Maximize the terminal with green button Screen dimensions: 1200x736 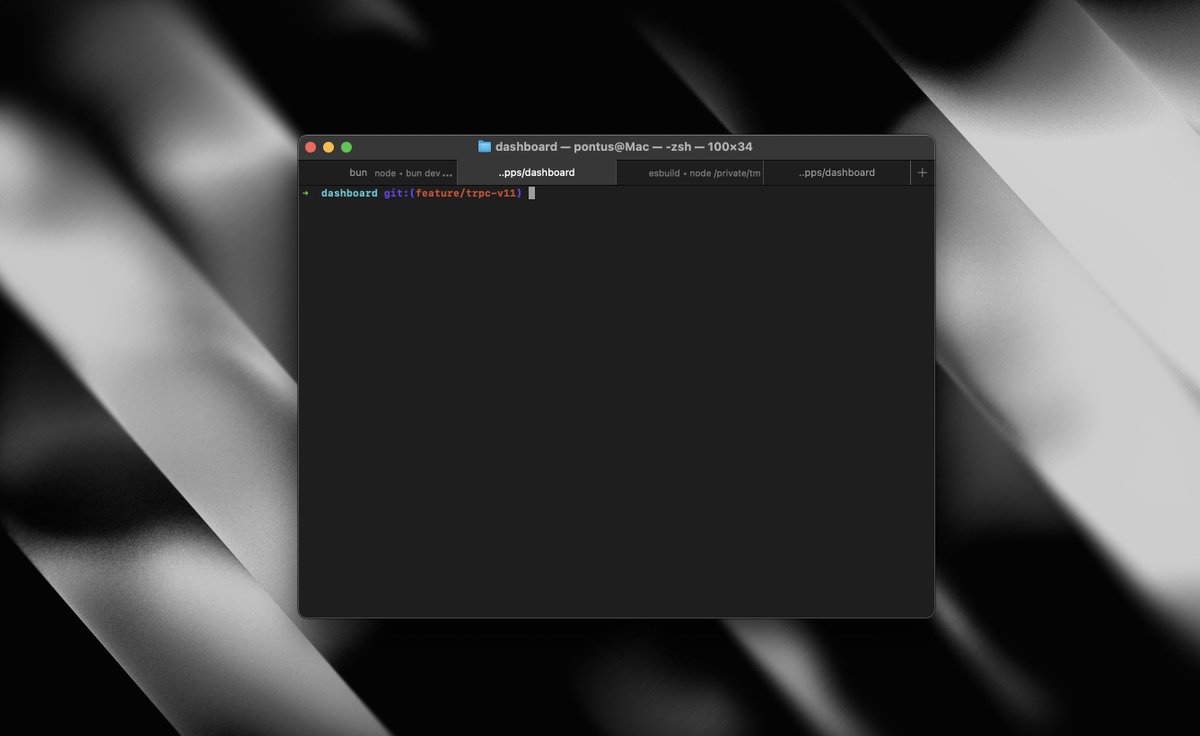346,147
